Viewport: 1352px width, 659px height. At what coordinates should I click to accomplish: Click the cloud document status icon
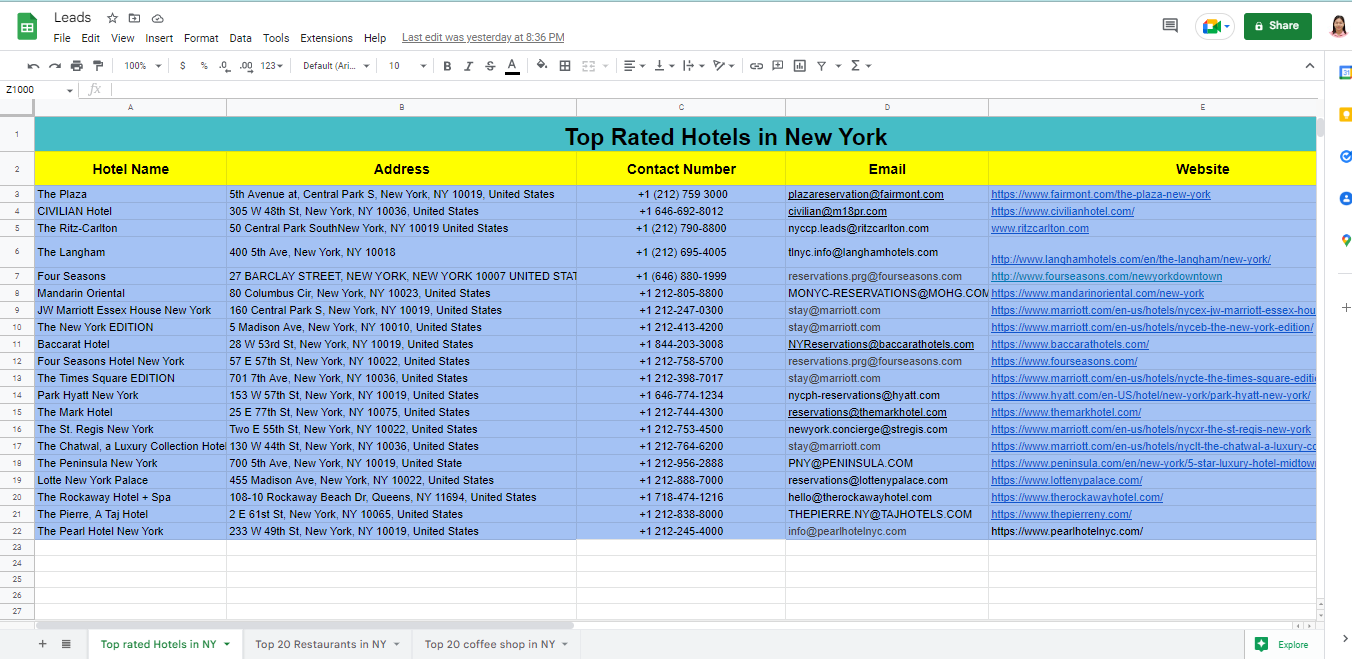coord(158,18)
